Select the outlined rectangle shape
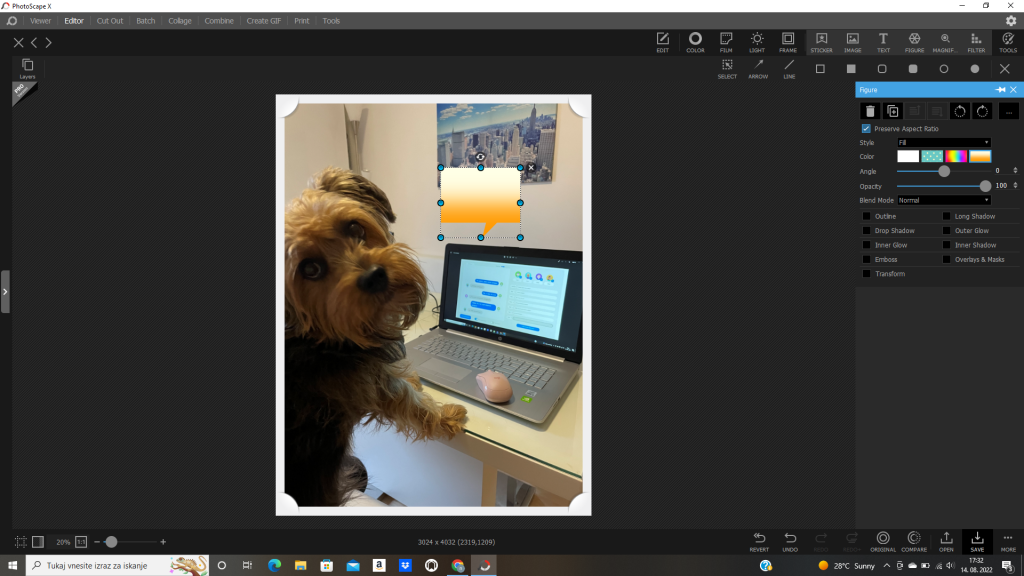This screenshot has height=576, width=1024. (820, 69)
